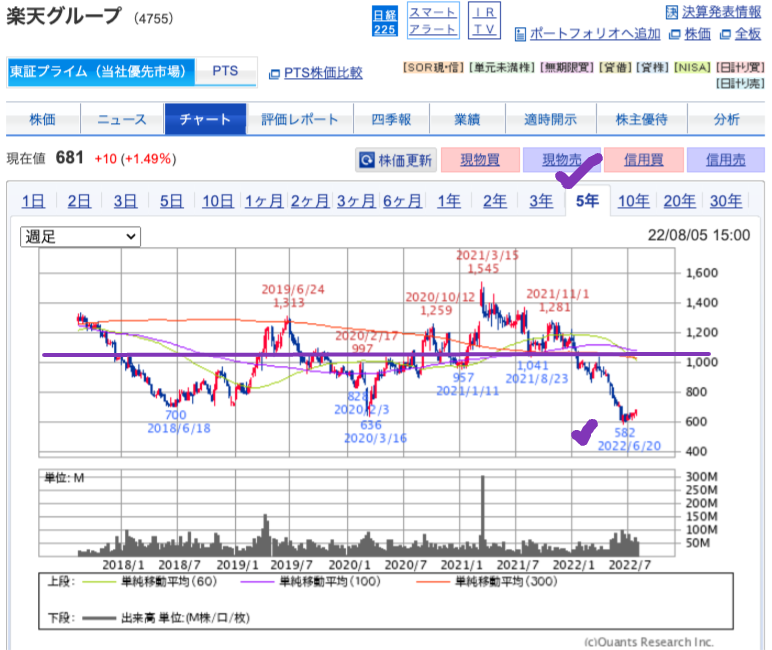Click the 株価更新 refresh button
772x650 pixels.
[x=396, y=160]
